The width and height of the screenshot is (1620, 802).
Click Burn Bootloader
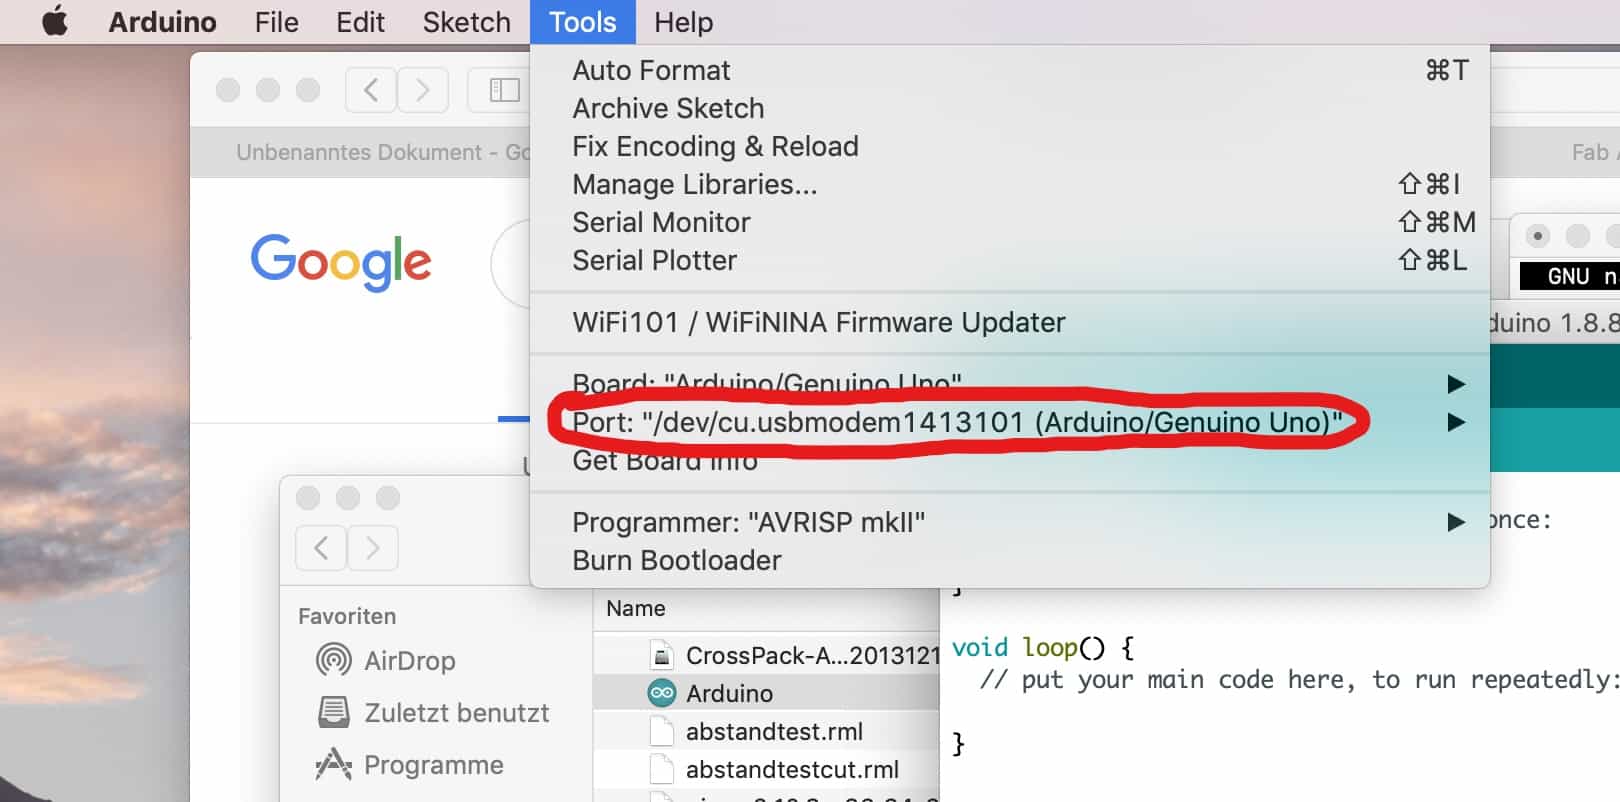676,560
